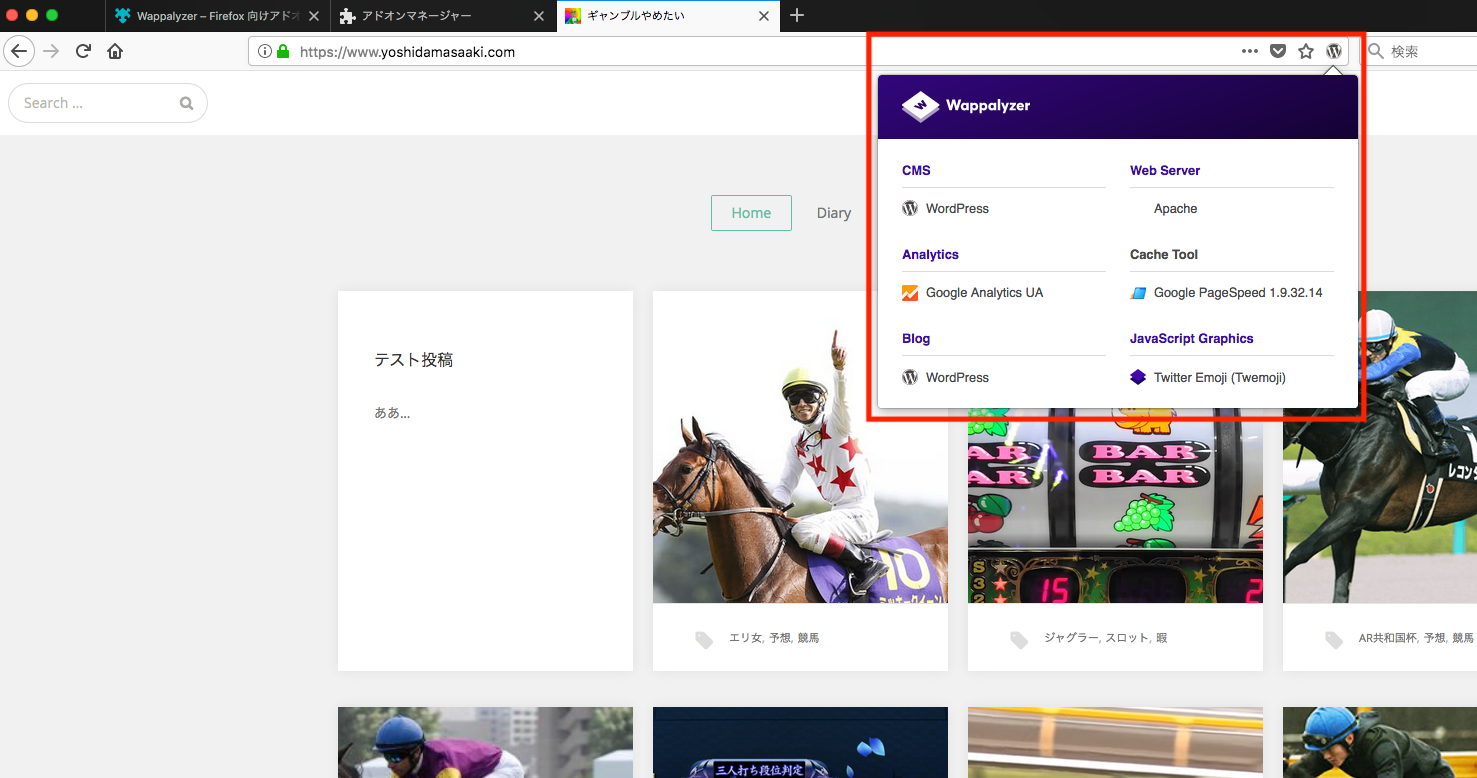The image size is (1477, 778).
Task: Click WordPress text under CMS
Action: [957, 209]
